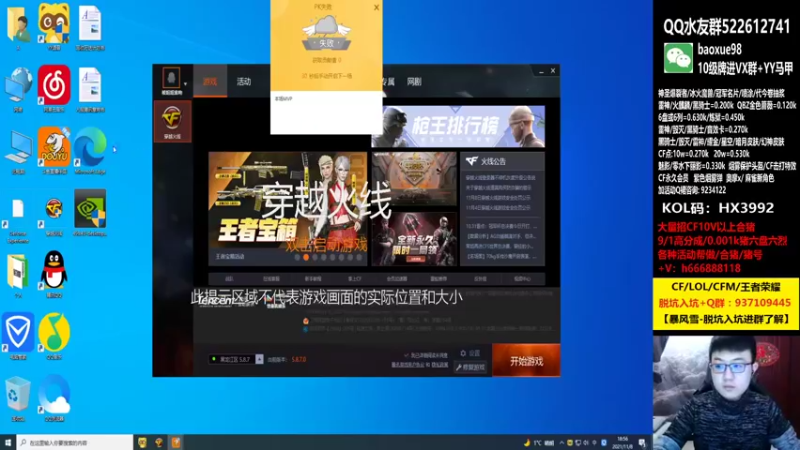Viewport: 800px width, 450px height.
Task: Switch to the 游戏 tab
Action: (210, 81)
